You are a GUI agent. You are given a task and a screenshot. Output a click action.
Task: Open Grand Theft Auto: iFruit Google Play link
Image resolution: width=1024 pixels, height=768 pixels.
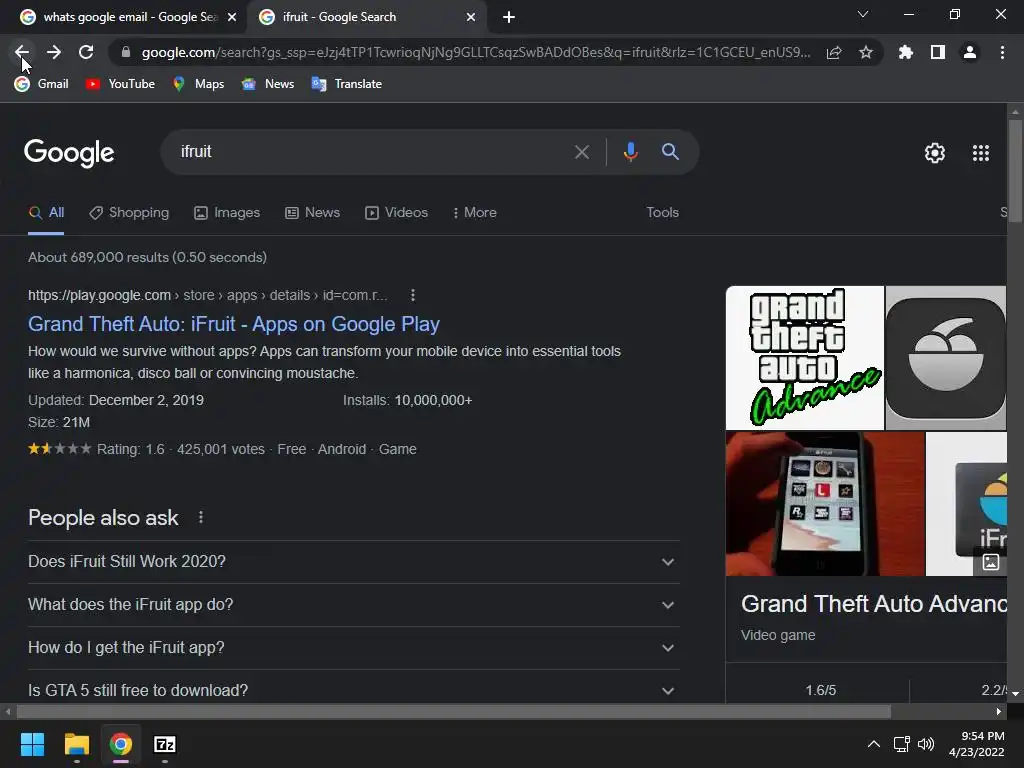click(234, 324)
